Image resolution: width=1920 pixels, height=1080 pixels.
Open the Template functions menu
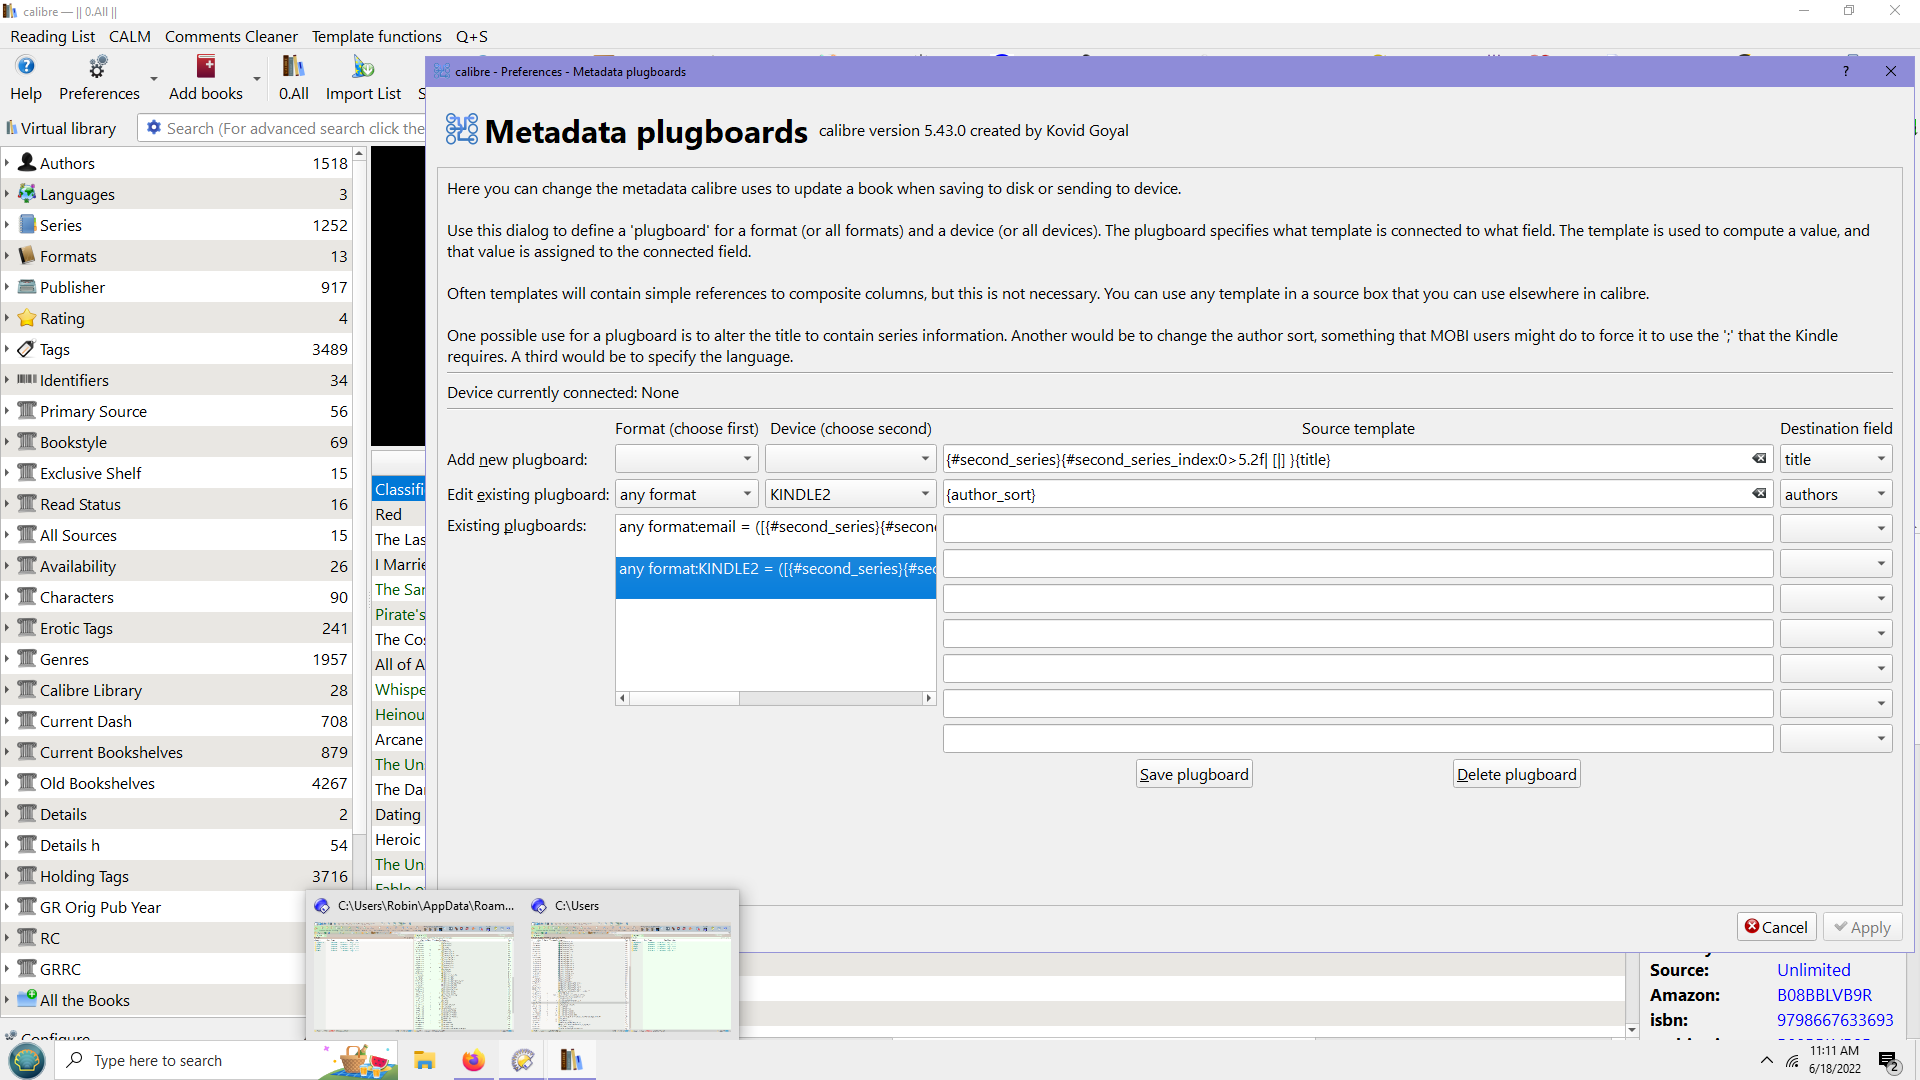point(377,36)
